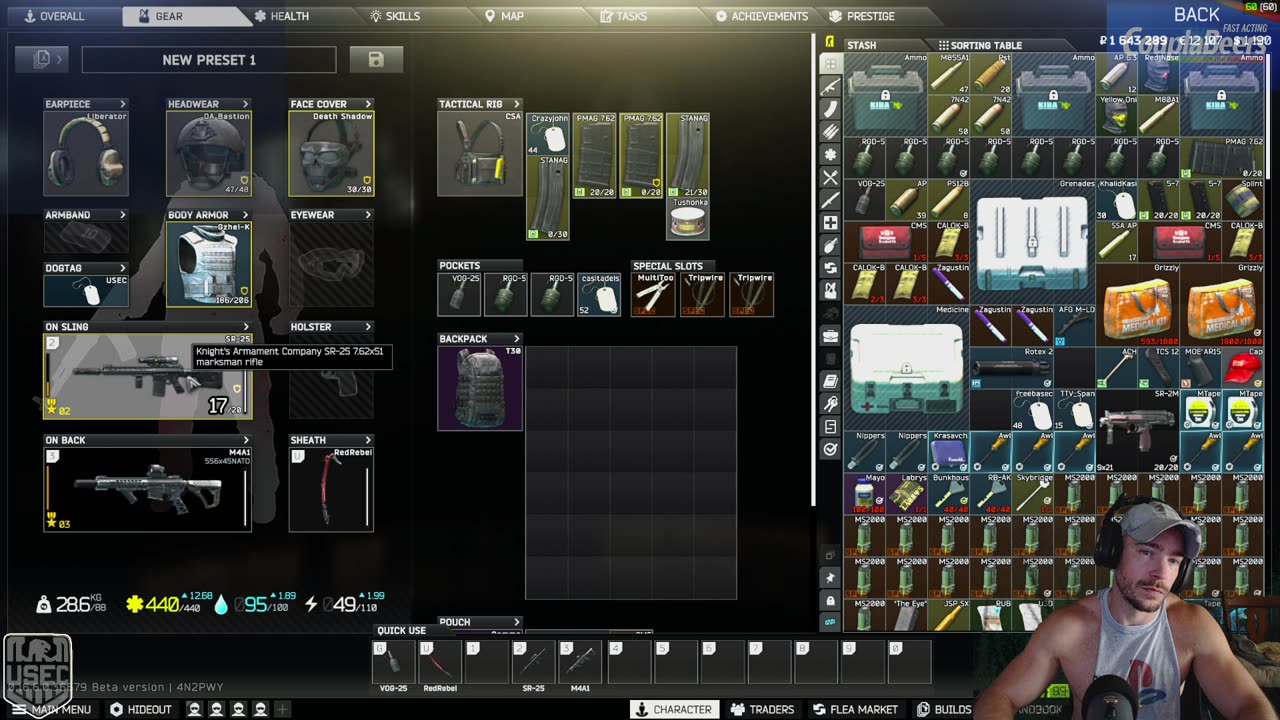Viewport: 1280px width, 720px height.
Task: Click the New Preset 1 name field
Action: tap(209, 60)
